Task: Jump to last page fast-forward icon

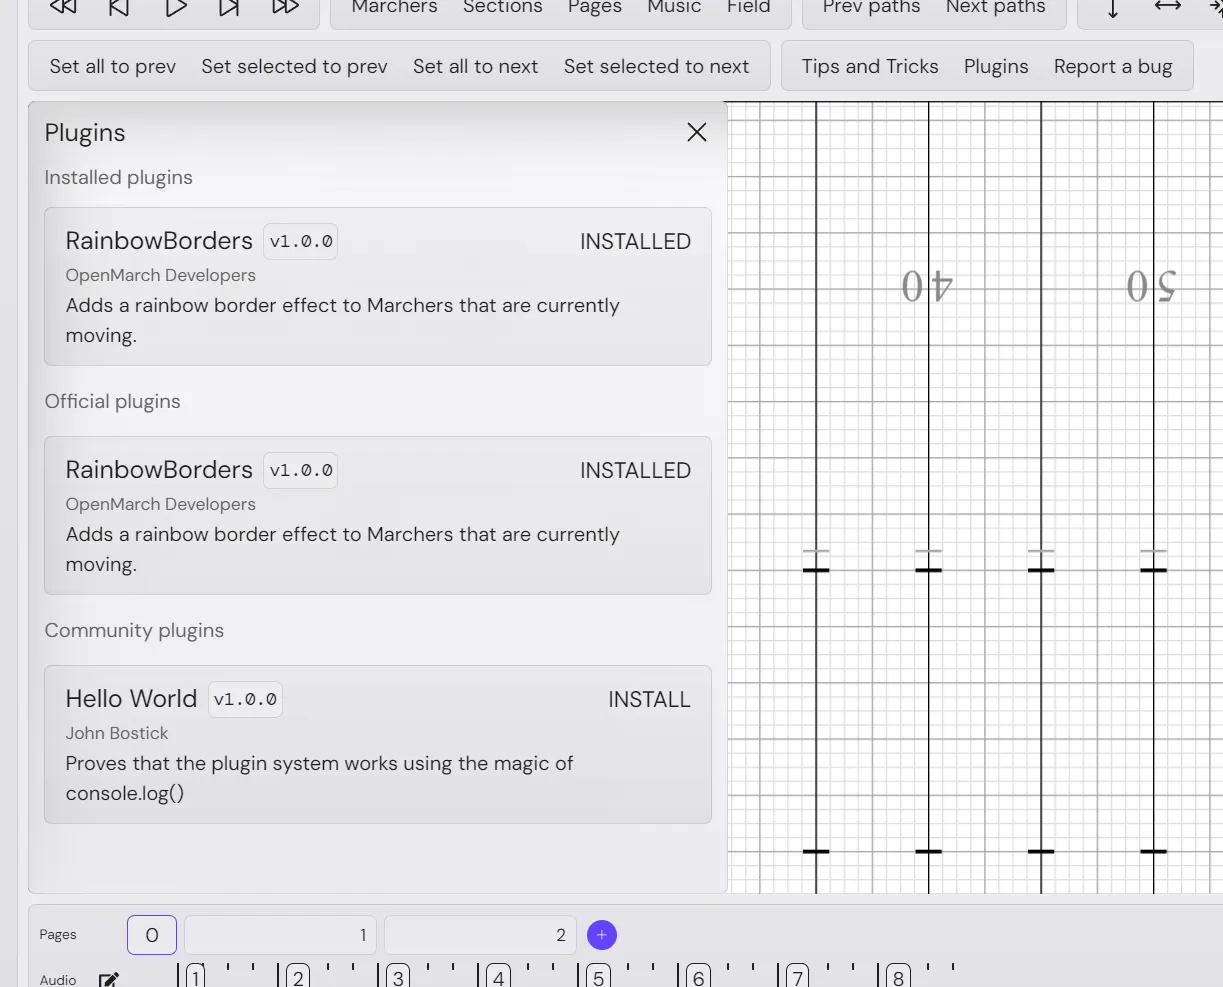Action: pyautogui.click(x=285, y=7)
